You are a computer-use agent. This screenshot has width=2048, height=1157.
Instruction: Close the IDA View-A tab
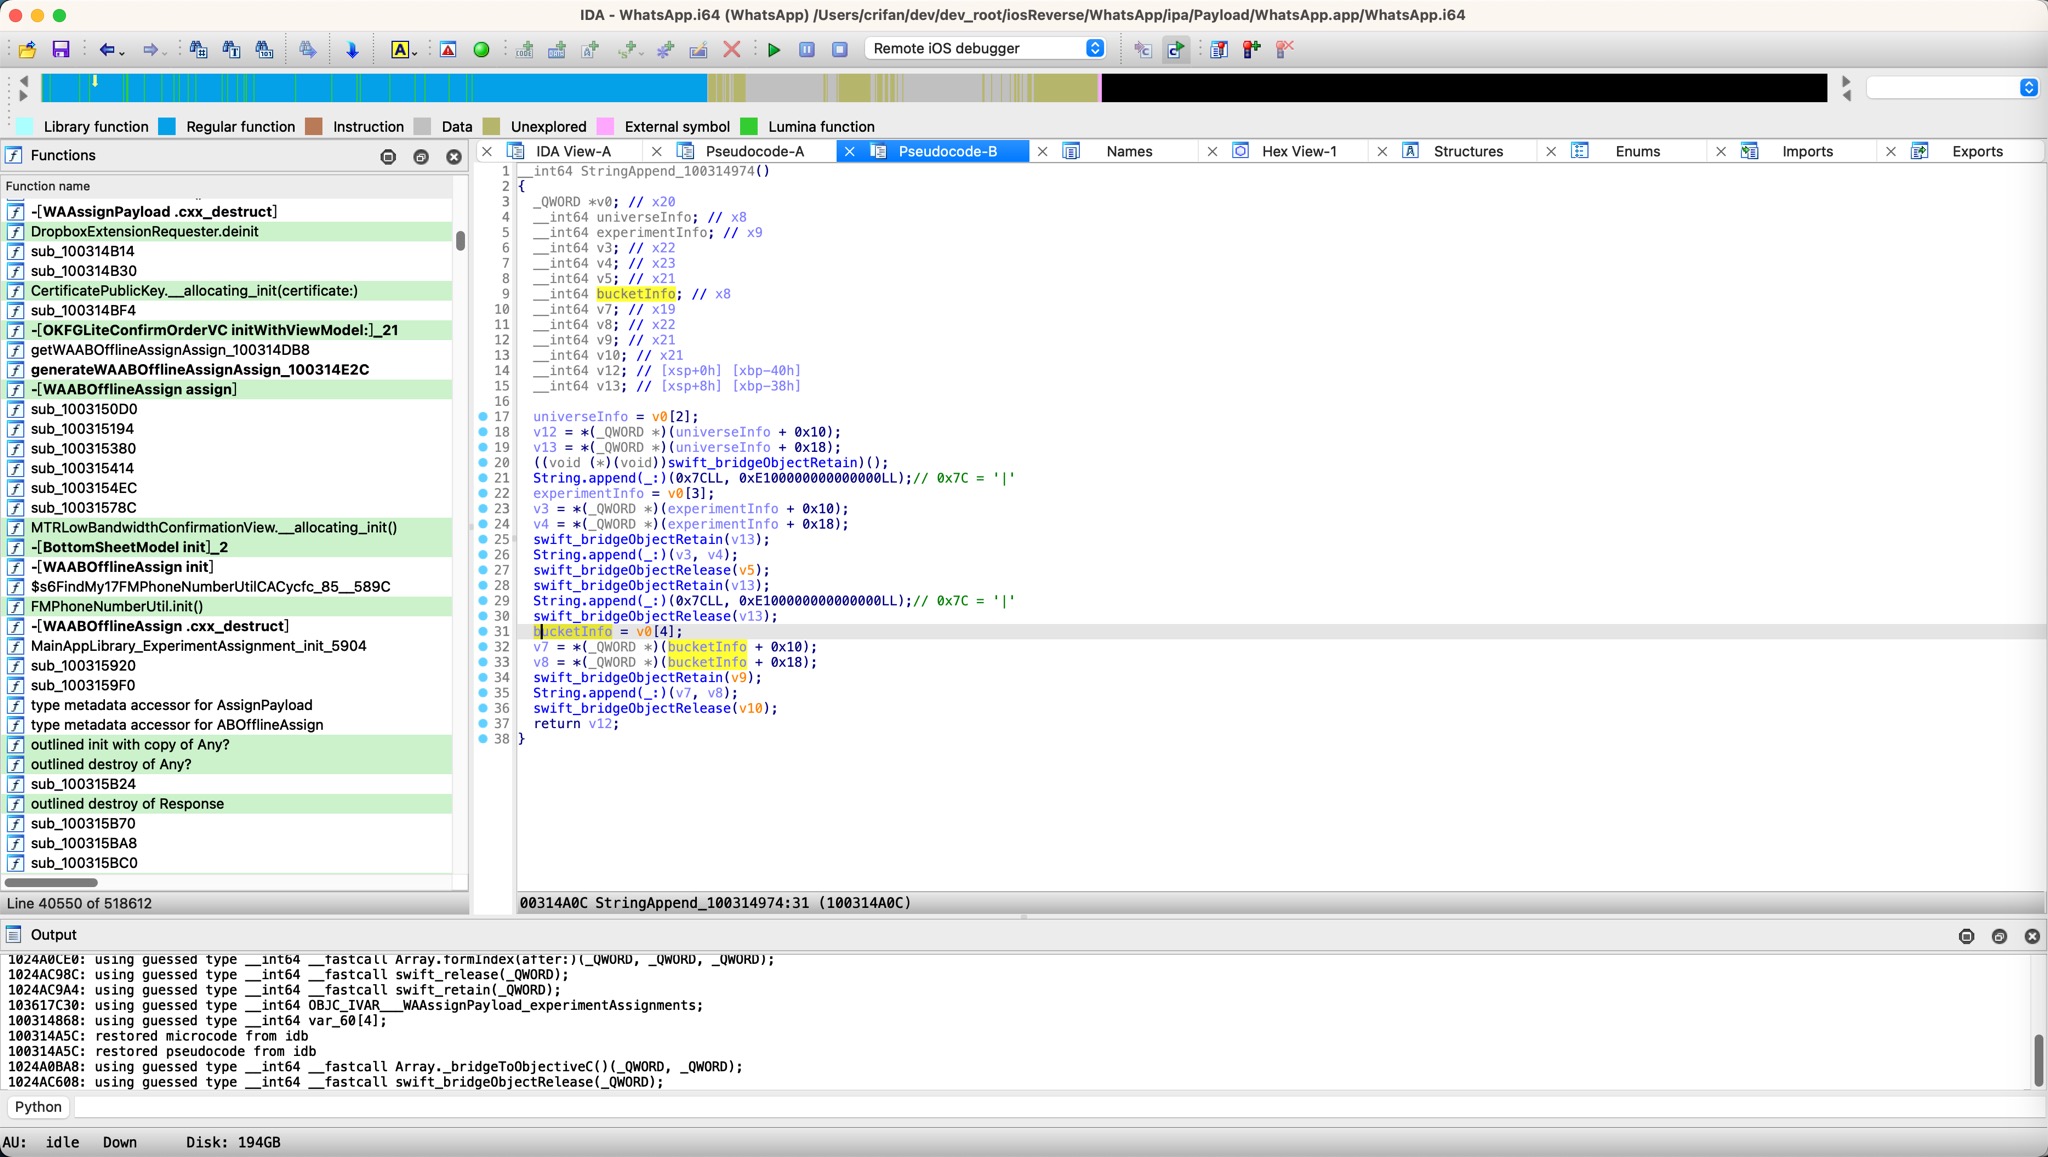pos(487,151)
